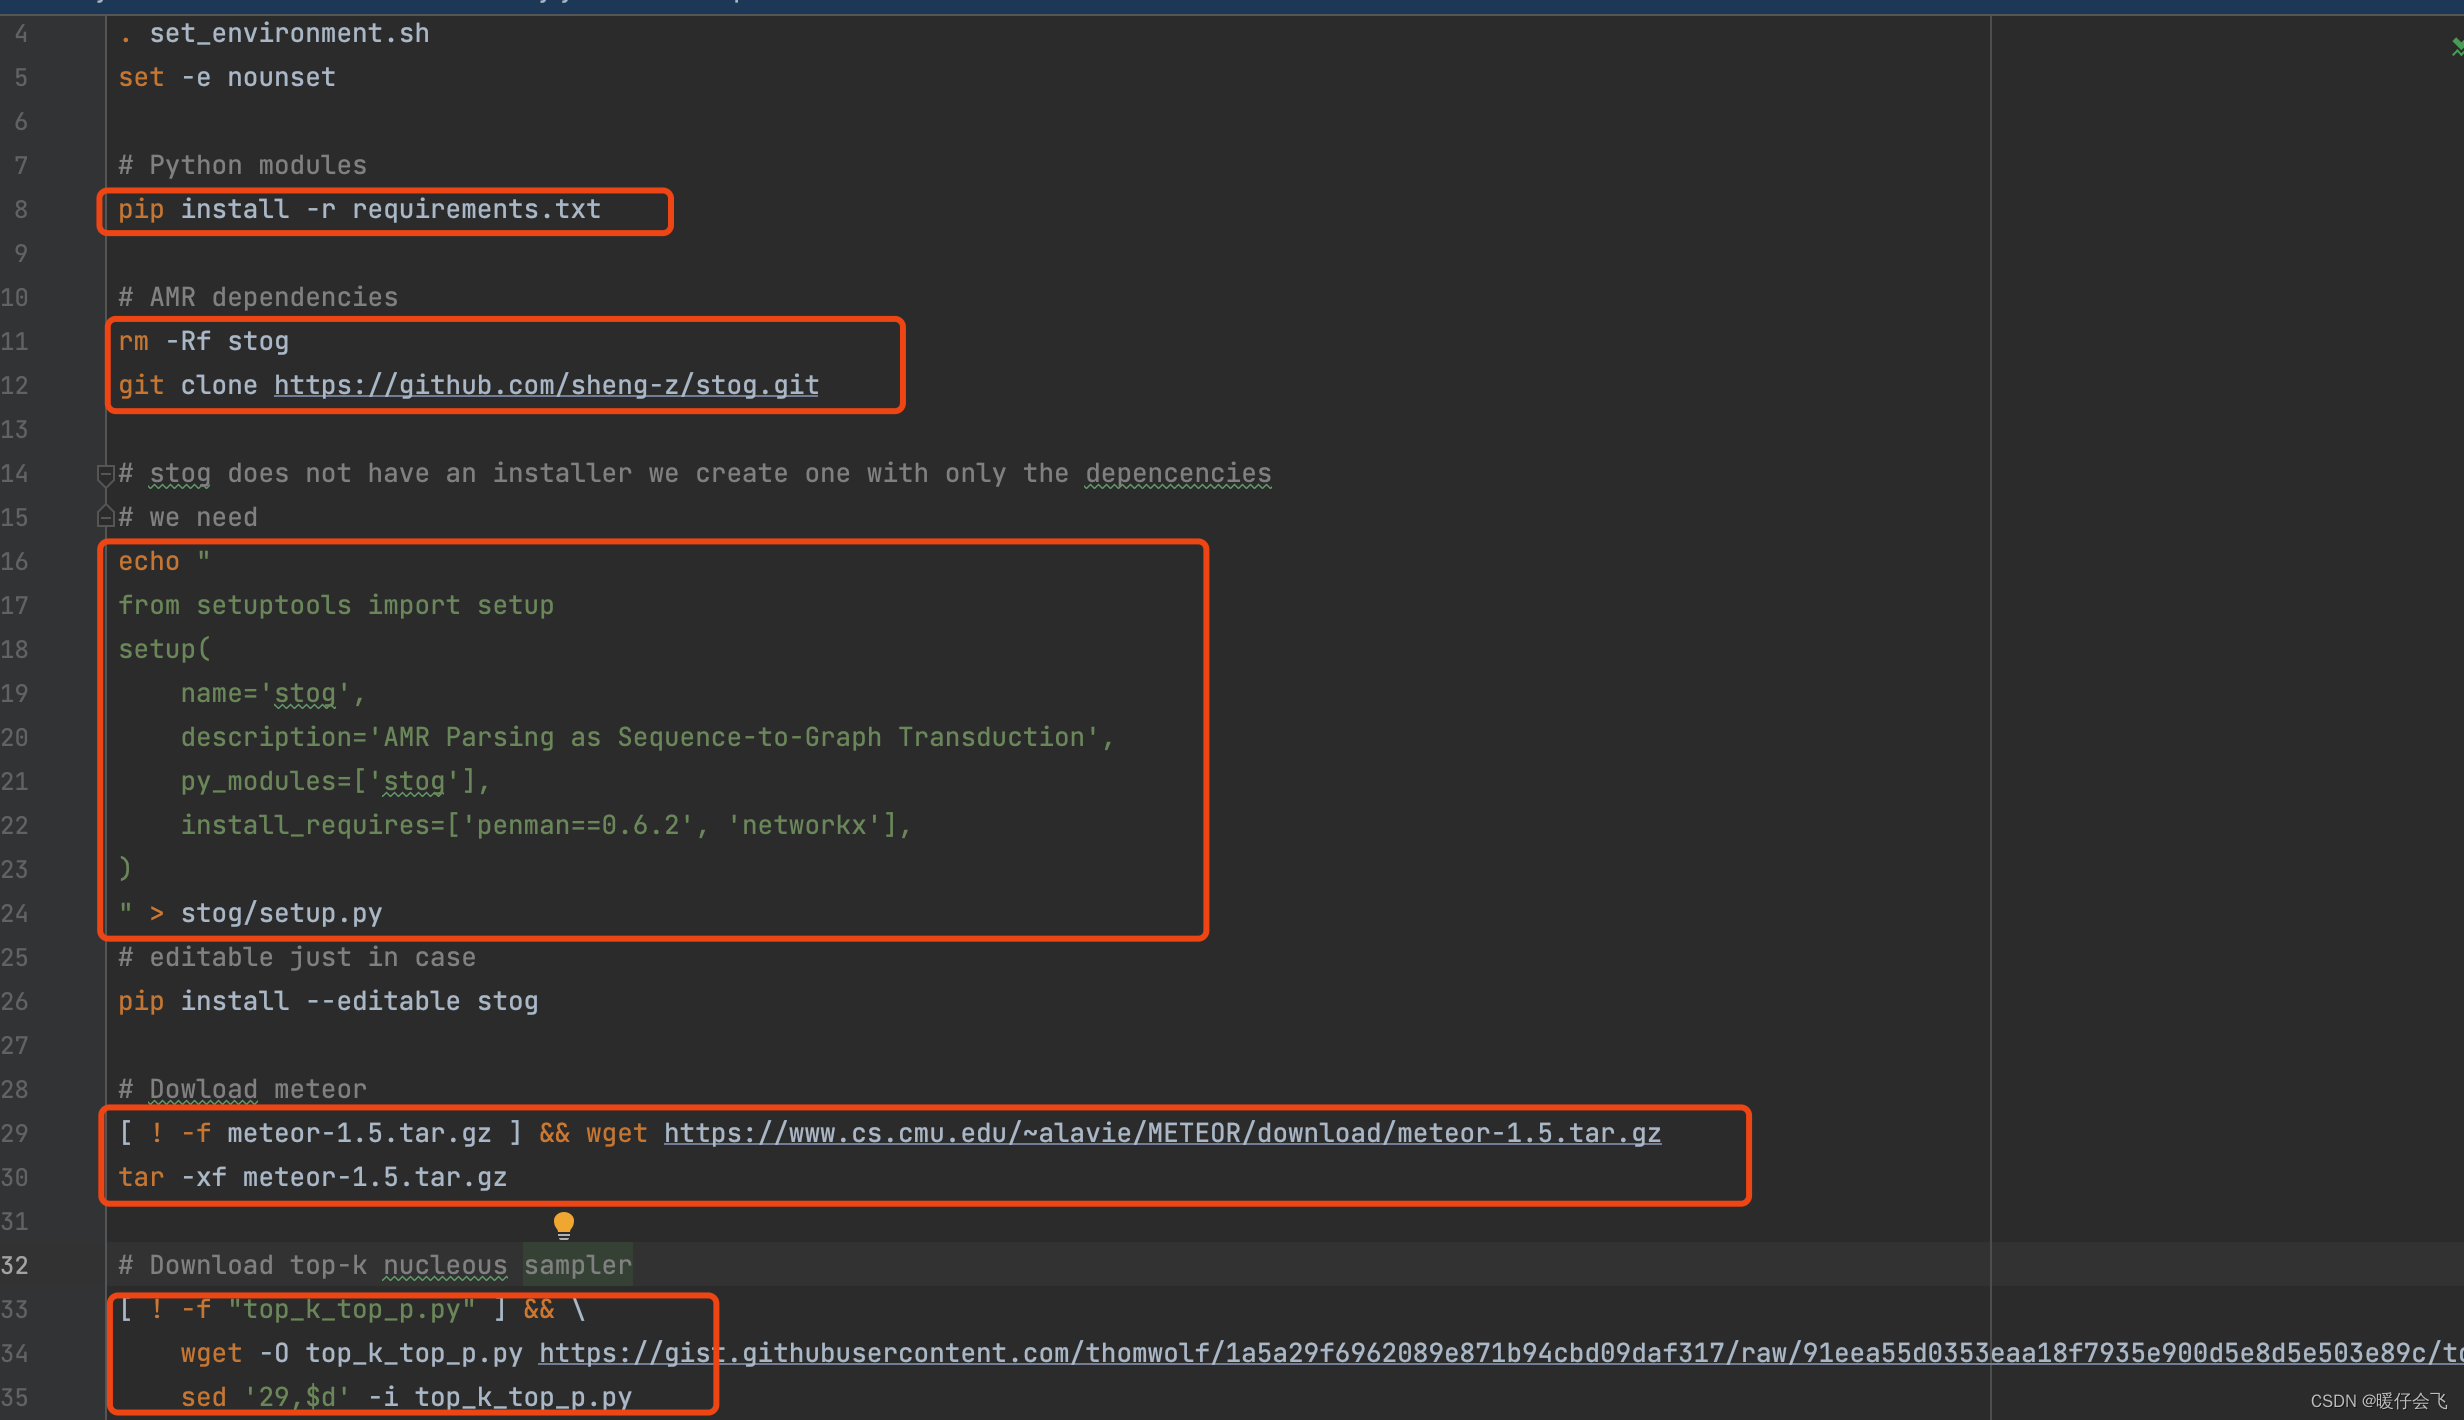The width and height of the screenshot is (2464, 1420).
Task: Click 'from setuptools import setup' line
Action: coord(336,605)
